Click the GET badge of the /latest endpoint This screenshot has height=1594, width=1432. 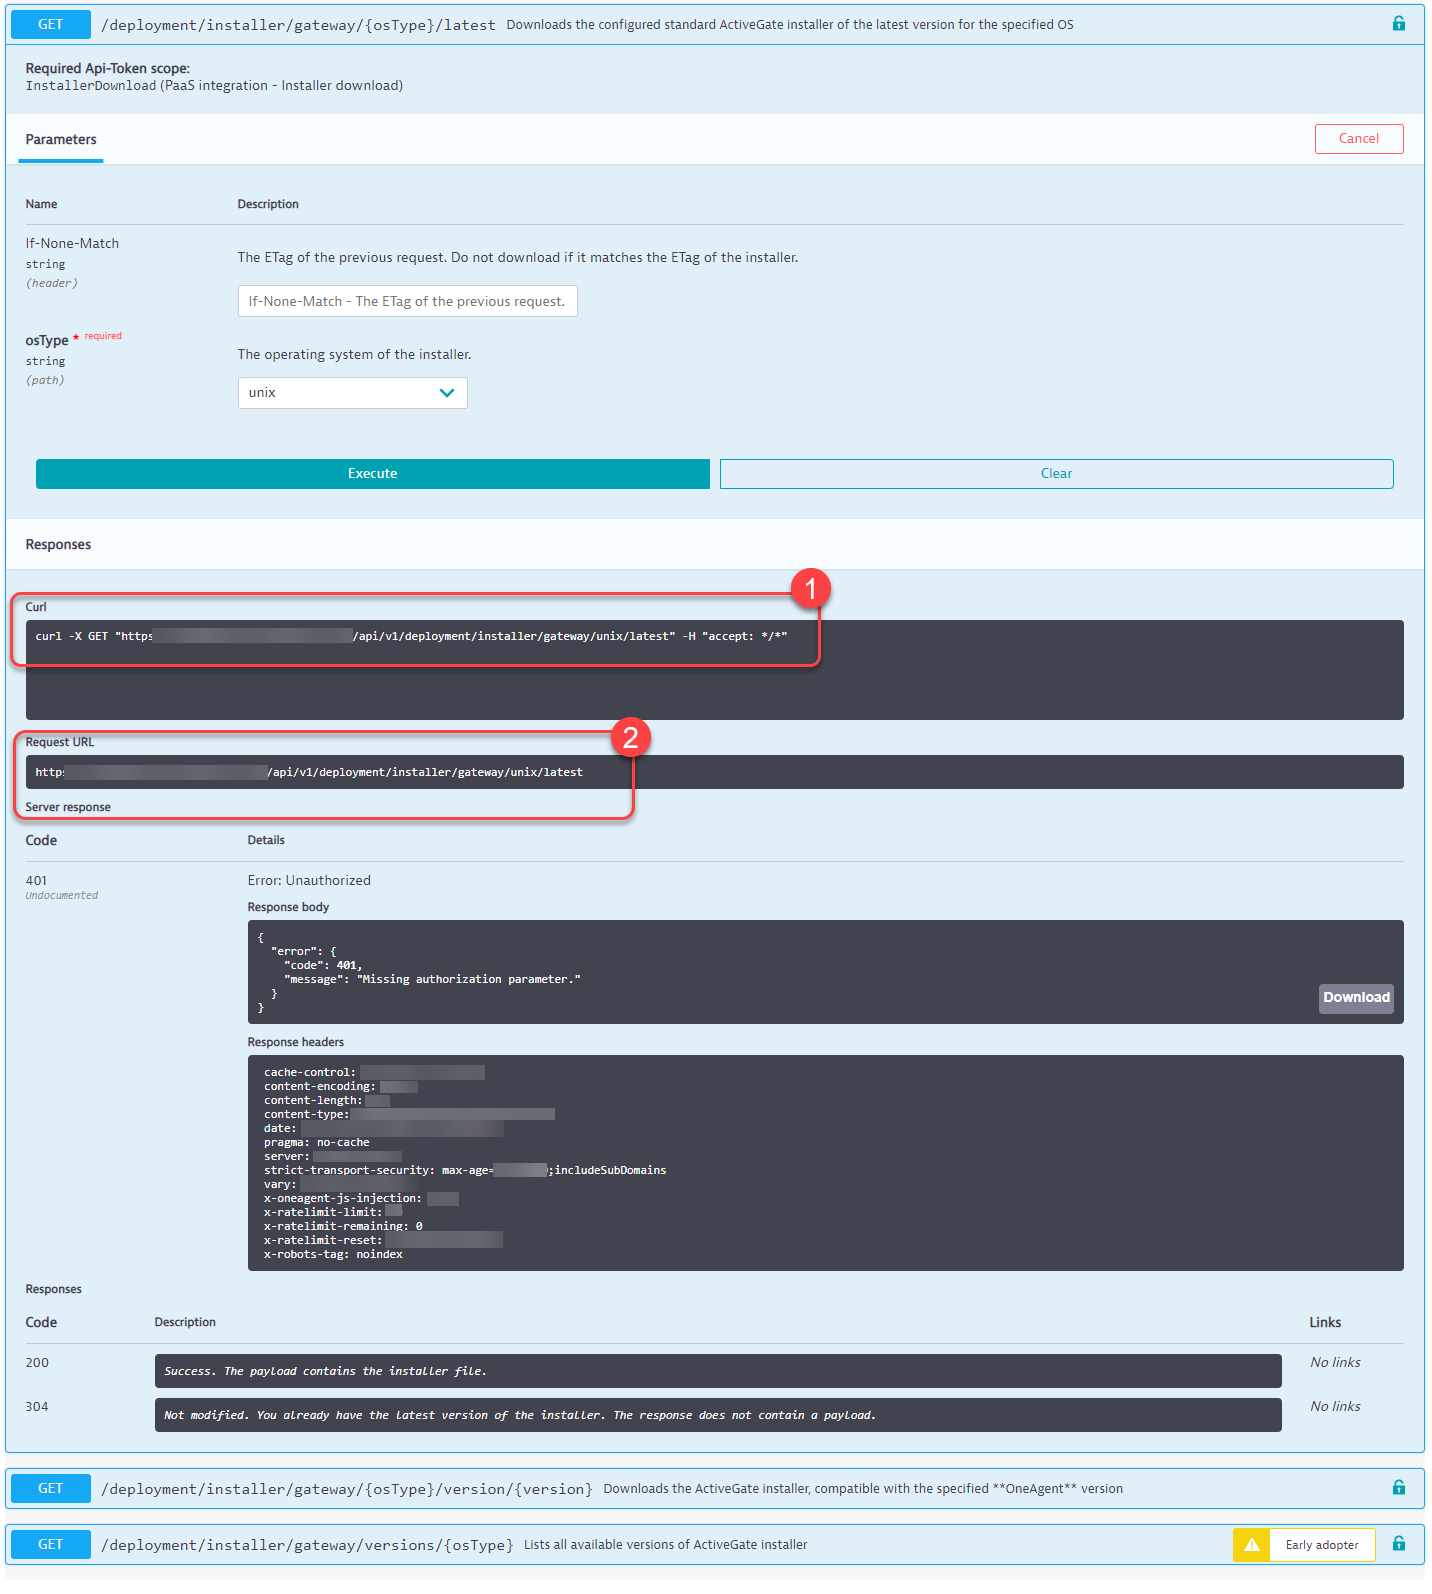[50, 24]
